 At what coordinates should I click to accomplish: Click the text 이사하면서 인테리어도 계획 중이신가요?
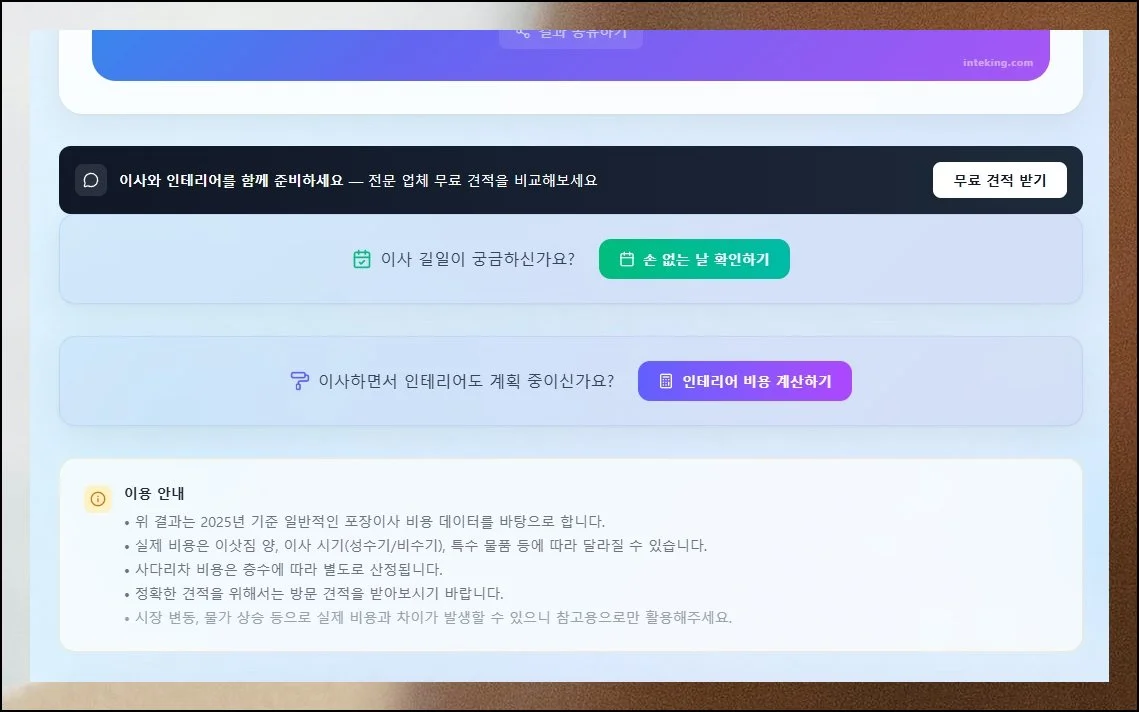[466, 381]
